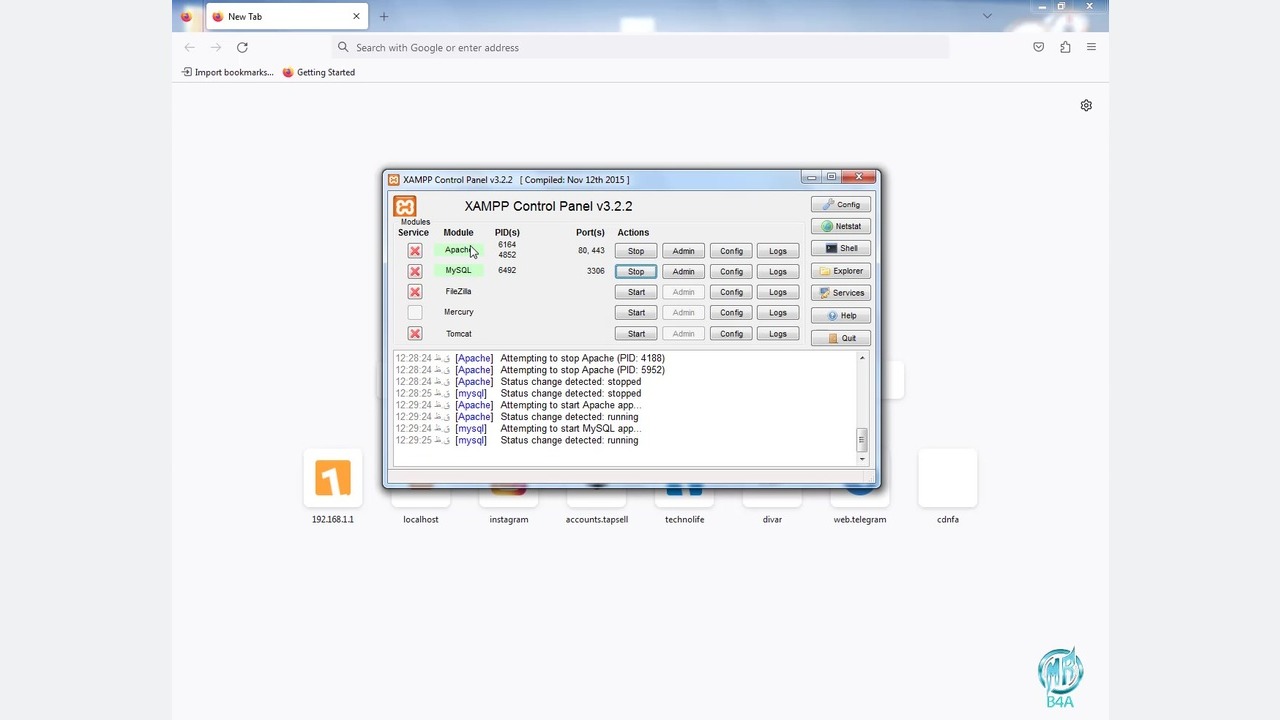Open MySQL Admin page
The height and width of the screenshot is (720, 1280).
click(x=683, y=271)
